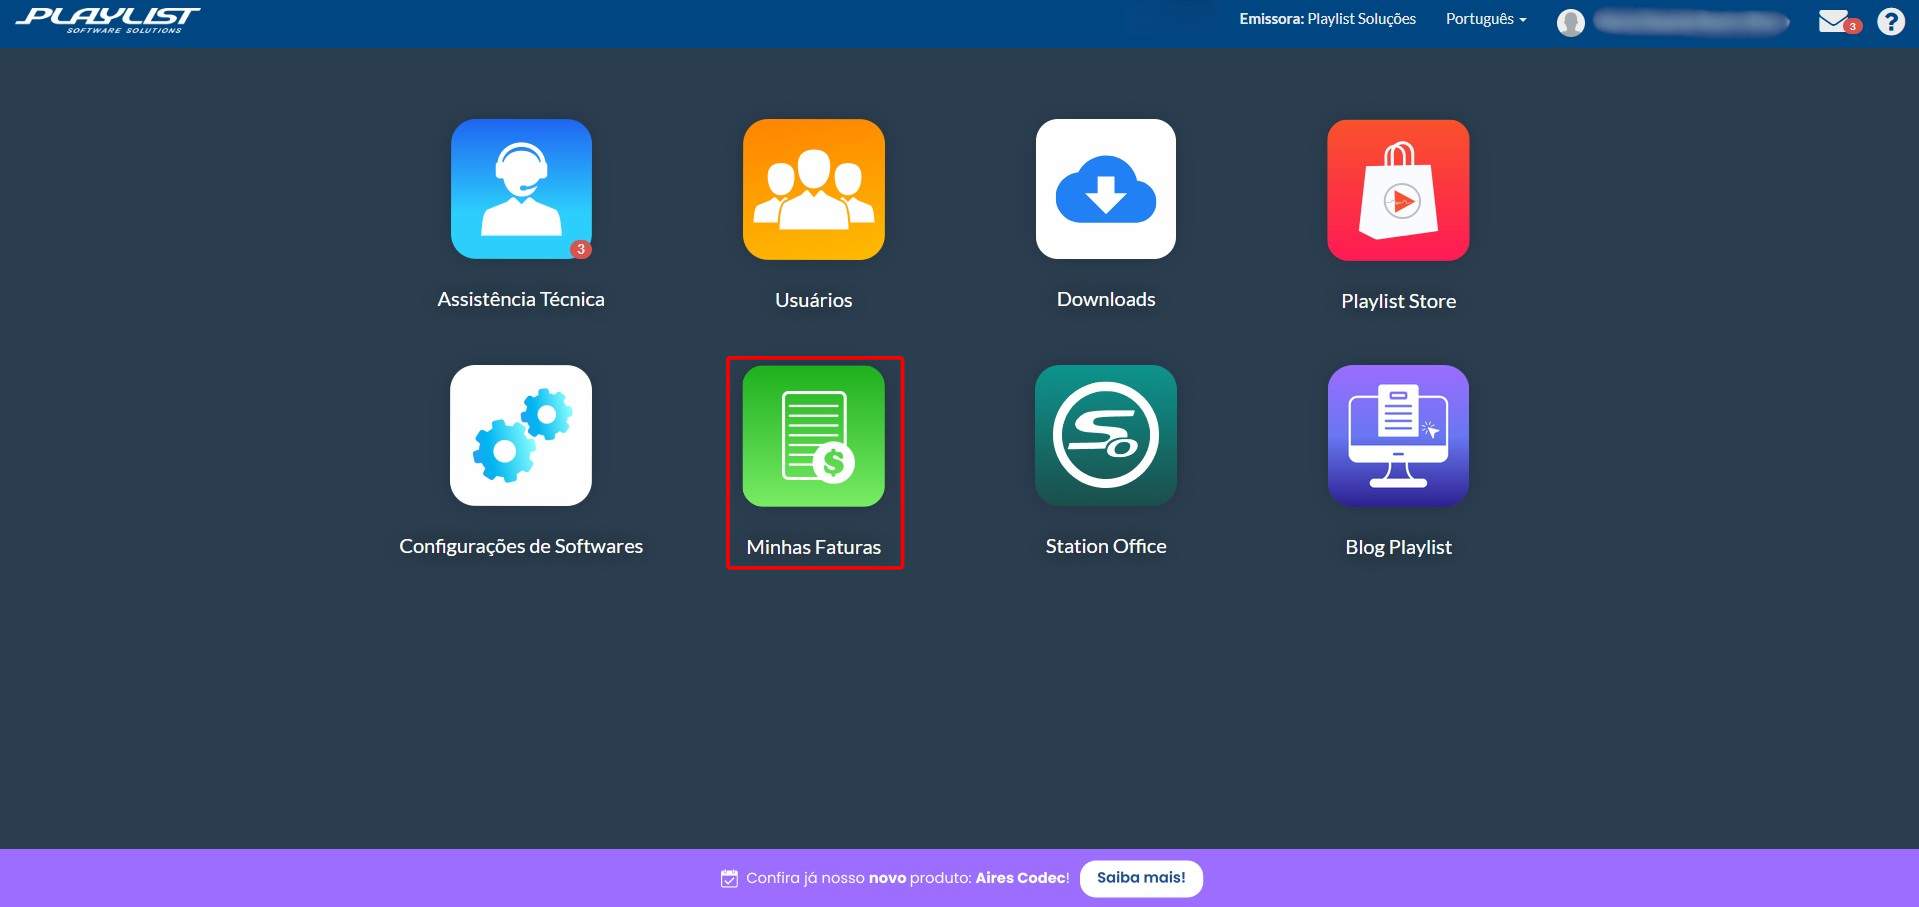This screenshot has height=907, width=1919.
Task: Click the Downloads label
Action: point(1106,299)
